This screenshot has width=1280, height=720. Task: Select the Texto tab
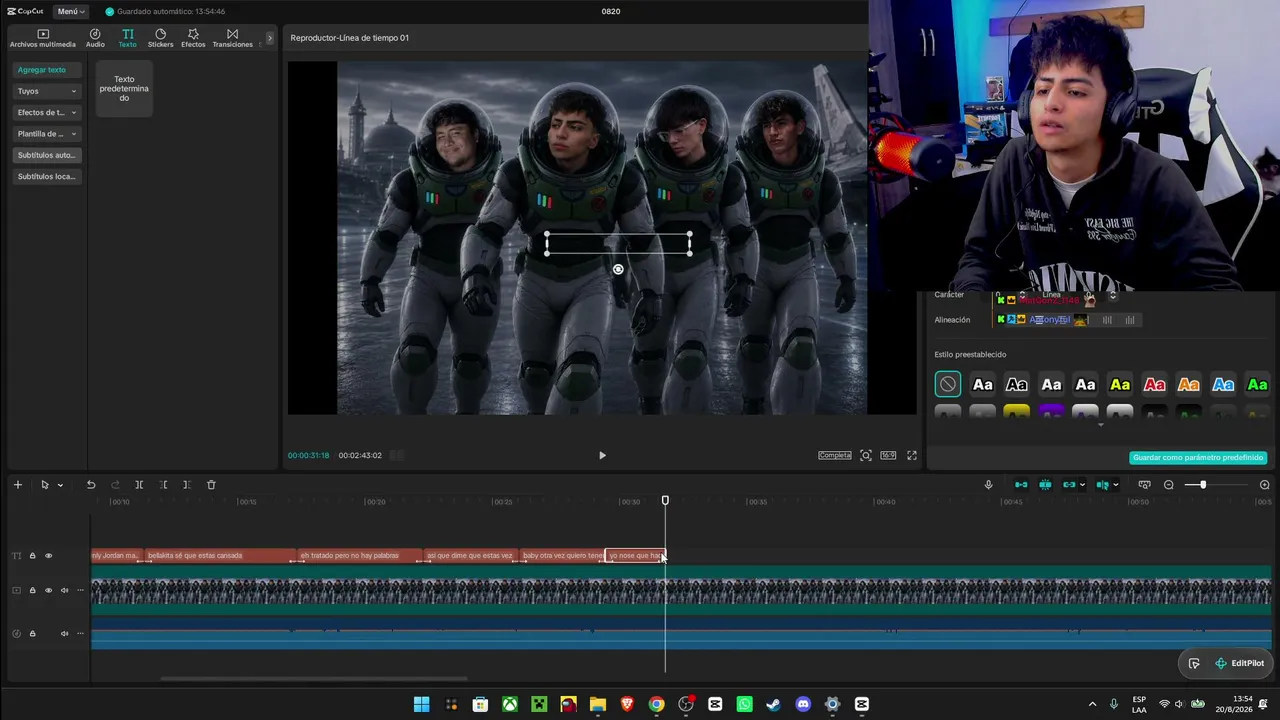128,38
